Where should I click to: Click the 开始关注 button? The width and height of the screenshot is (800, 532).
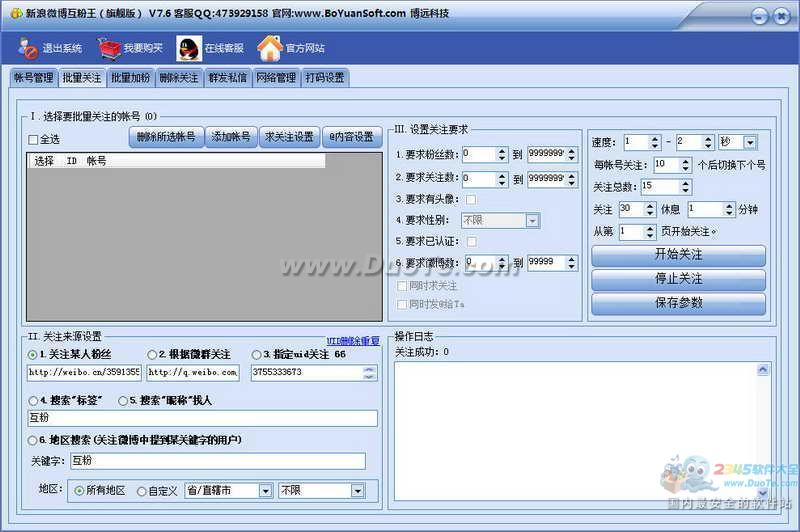[679, 255]
